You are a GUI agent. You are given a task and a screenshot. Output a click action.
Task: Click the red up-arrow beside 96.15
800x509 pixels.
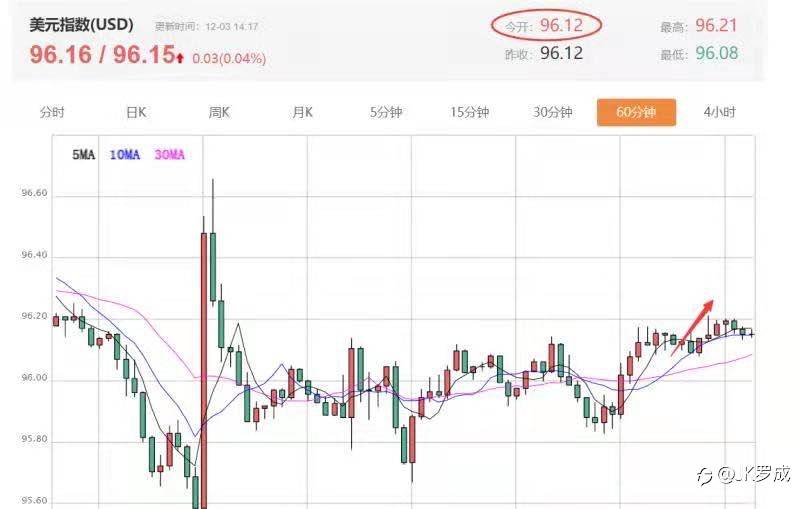click(x=180, y=58)
